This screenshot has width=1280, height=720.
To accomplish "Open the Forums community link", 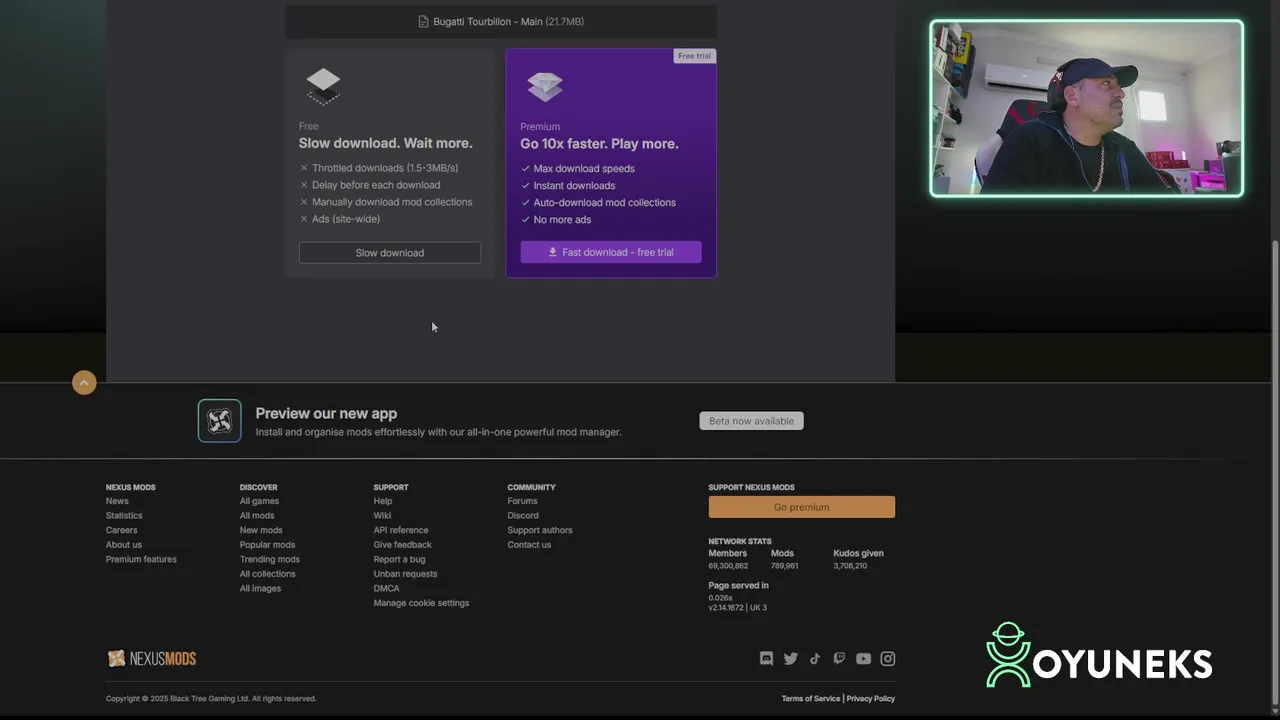I will coord(522,501).
